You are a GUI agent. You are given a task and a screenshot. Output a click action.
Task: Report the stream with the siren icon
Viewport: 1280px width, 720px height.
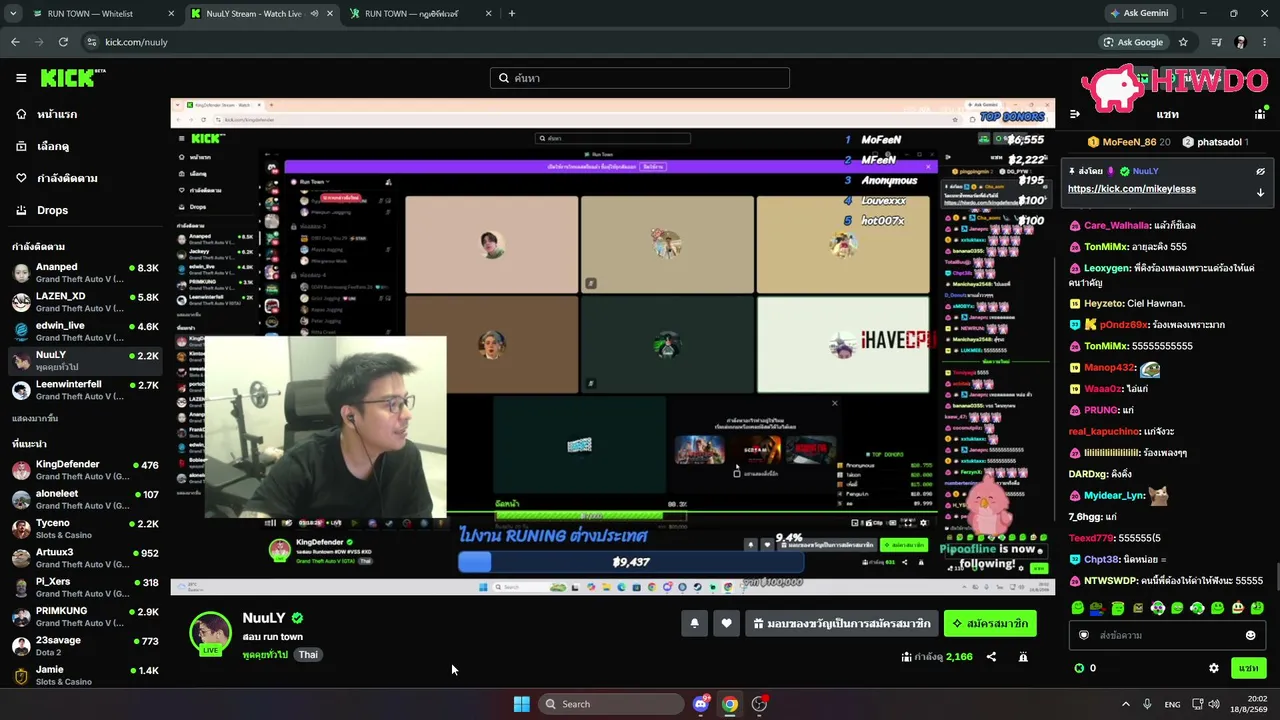(1023, 657)
